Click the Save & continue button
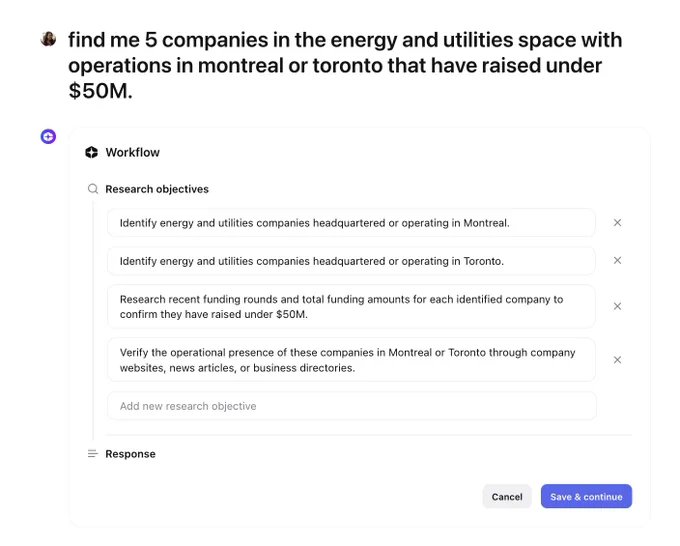The height and width of the screenshot is (546, 680). 586,497
